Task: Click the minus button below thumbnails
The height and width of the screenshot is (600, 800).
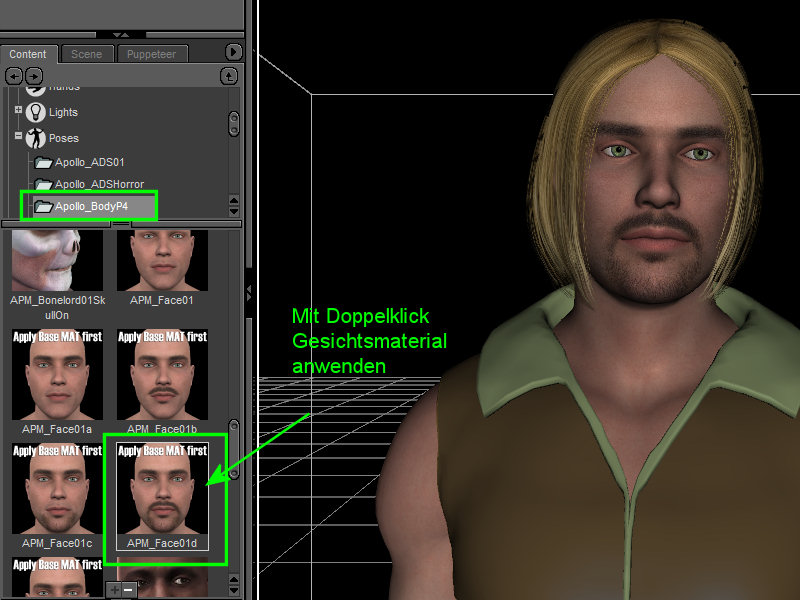Action: [x=129, y=590]
